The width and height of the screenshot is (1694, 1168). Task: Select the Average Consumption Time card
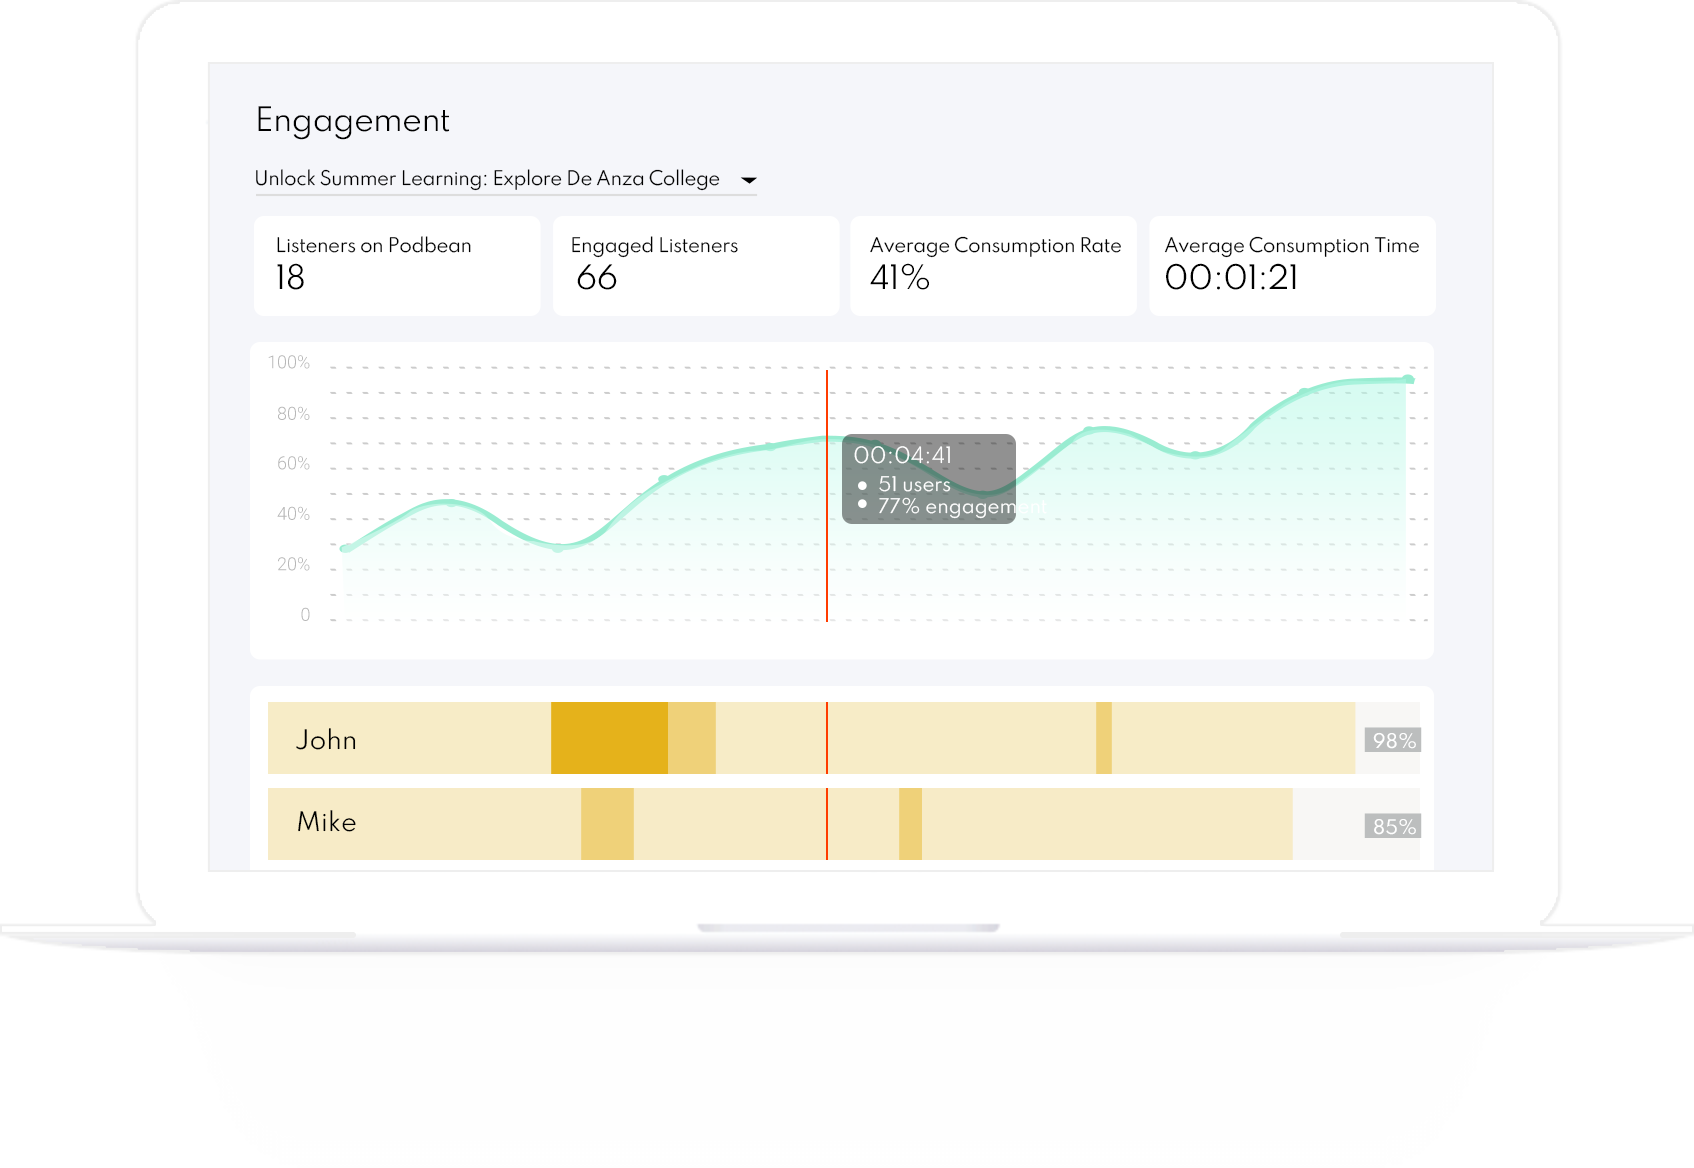pos(1292,265)
